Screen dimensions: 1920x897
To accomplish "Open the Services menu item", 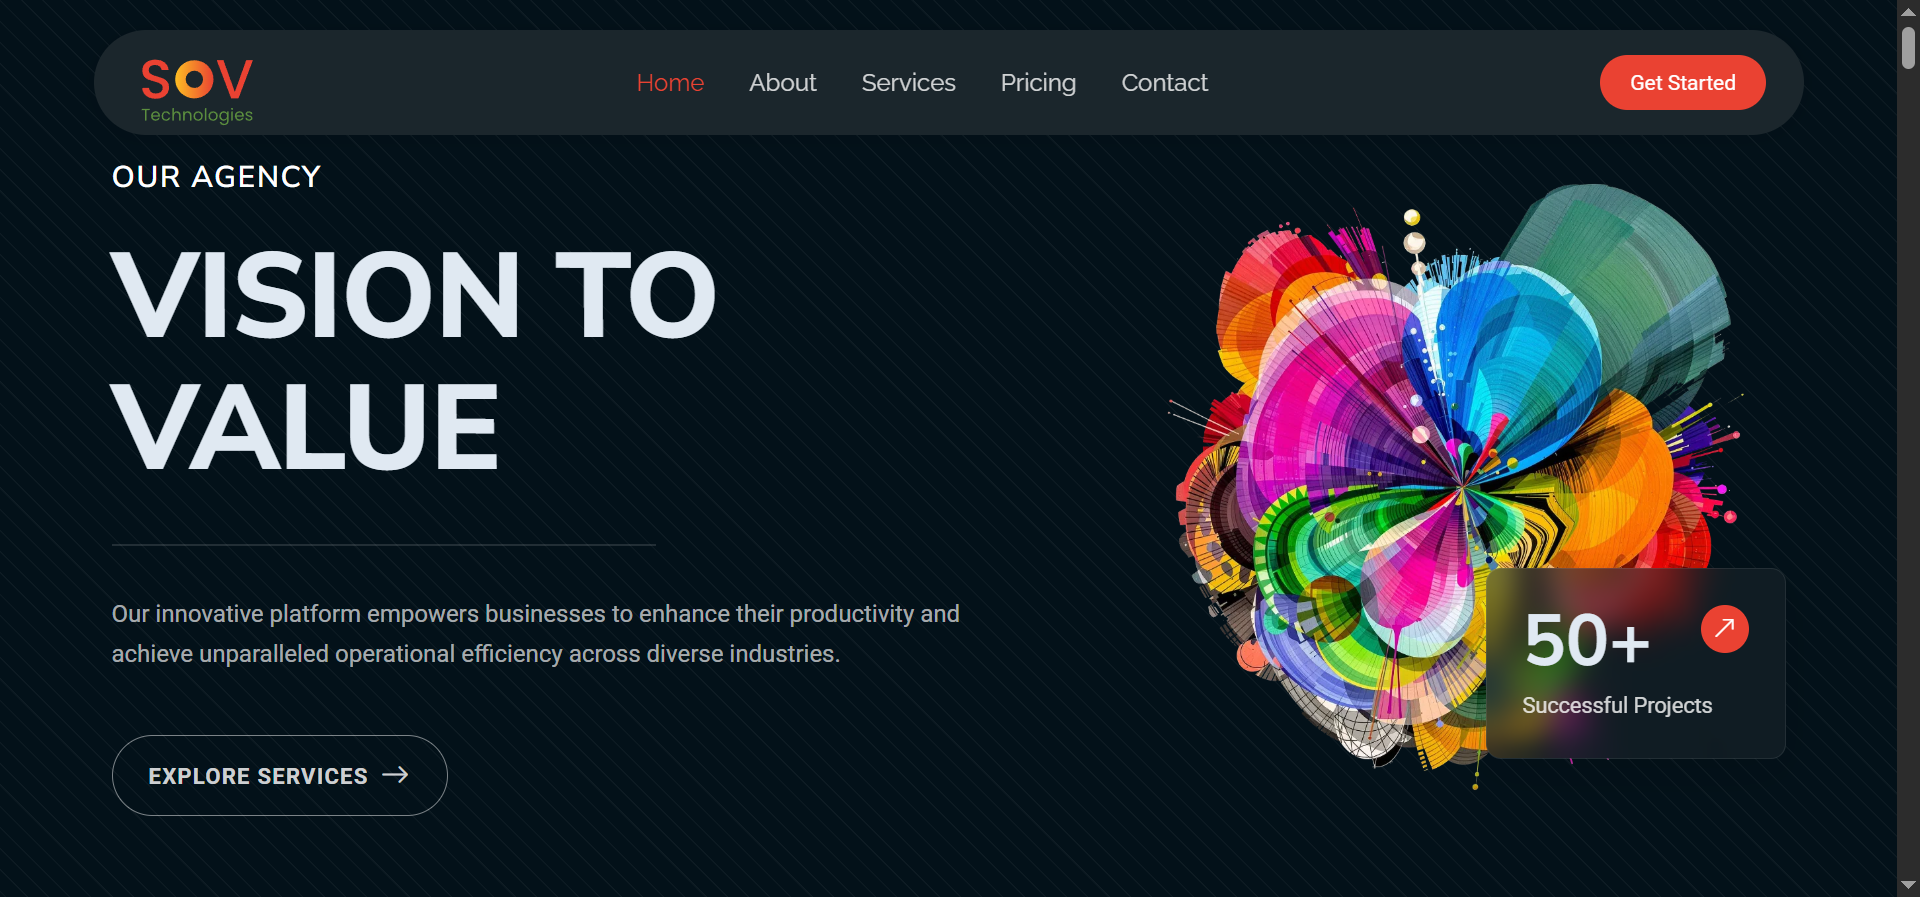I will point(908,83).
